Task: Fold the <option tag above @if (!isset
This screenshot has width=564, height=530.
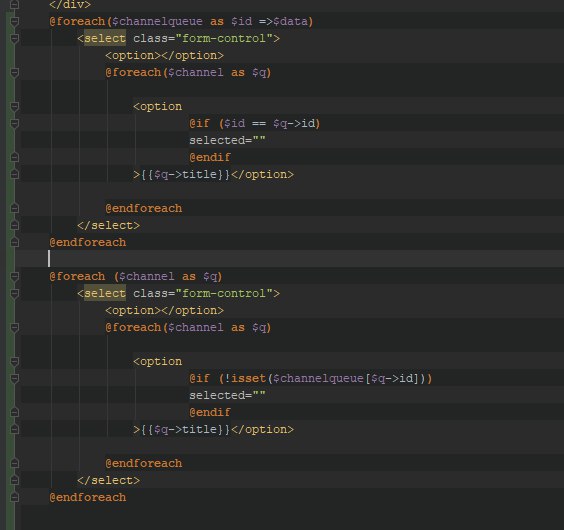Action: (x=14, y=362)
